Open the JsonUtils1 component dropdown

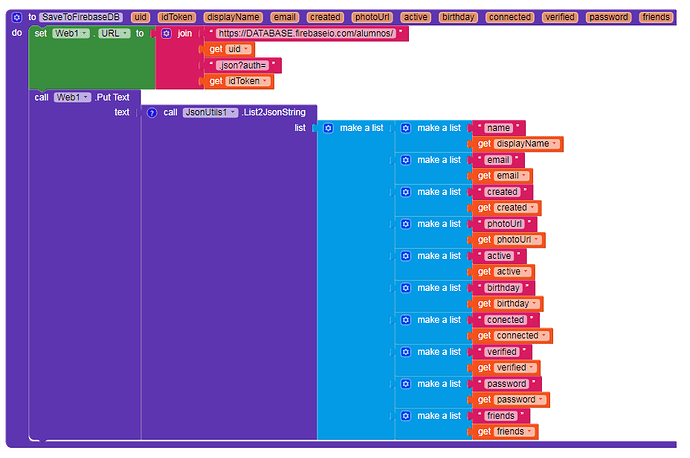point(211,113)
